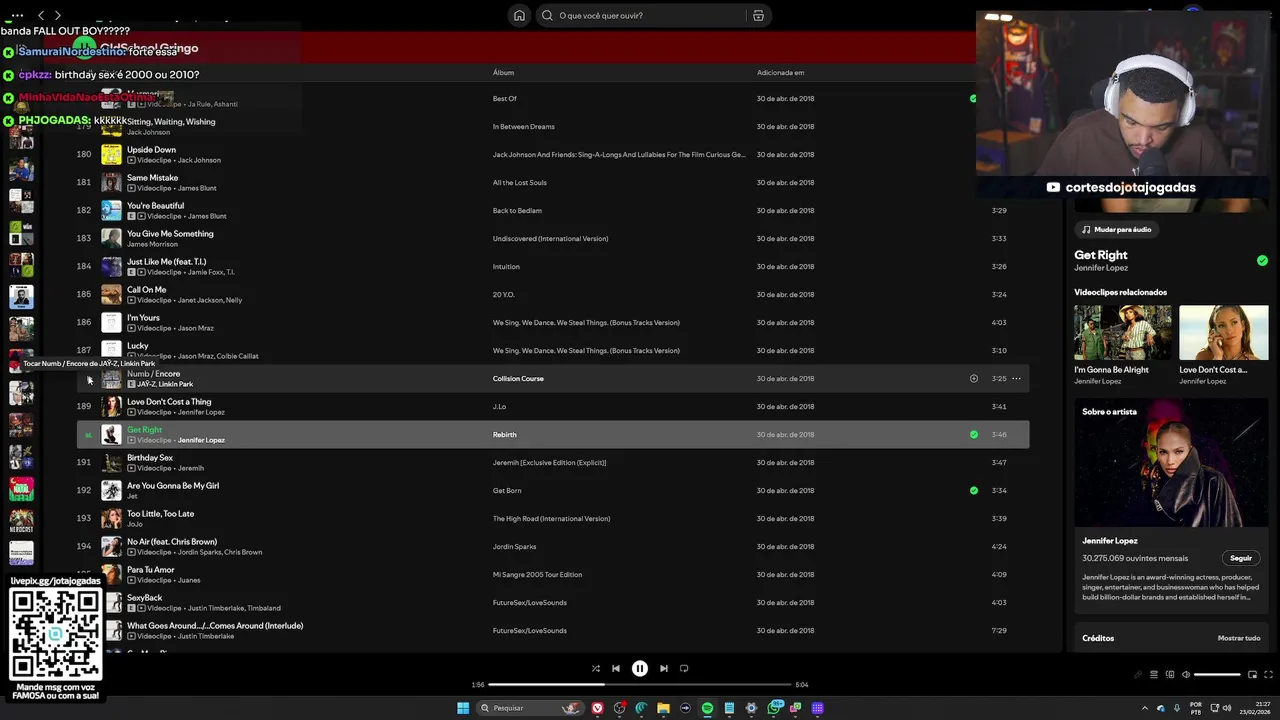Enter fullscreen player view
Image resolution: width=1280 pixels, height=720 pixels.
(x=1268, y=675)
